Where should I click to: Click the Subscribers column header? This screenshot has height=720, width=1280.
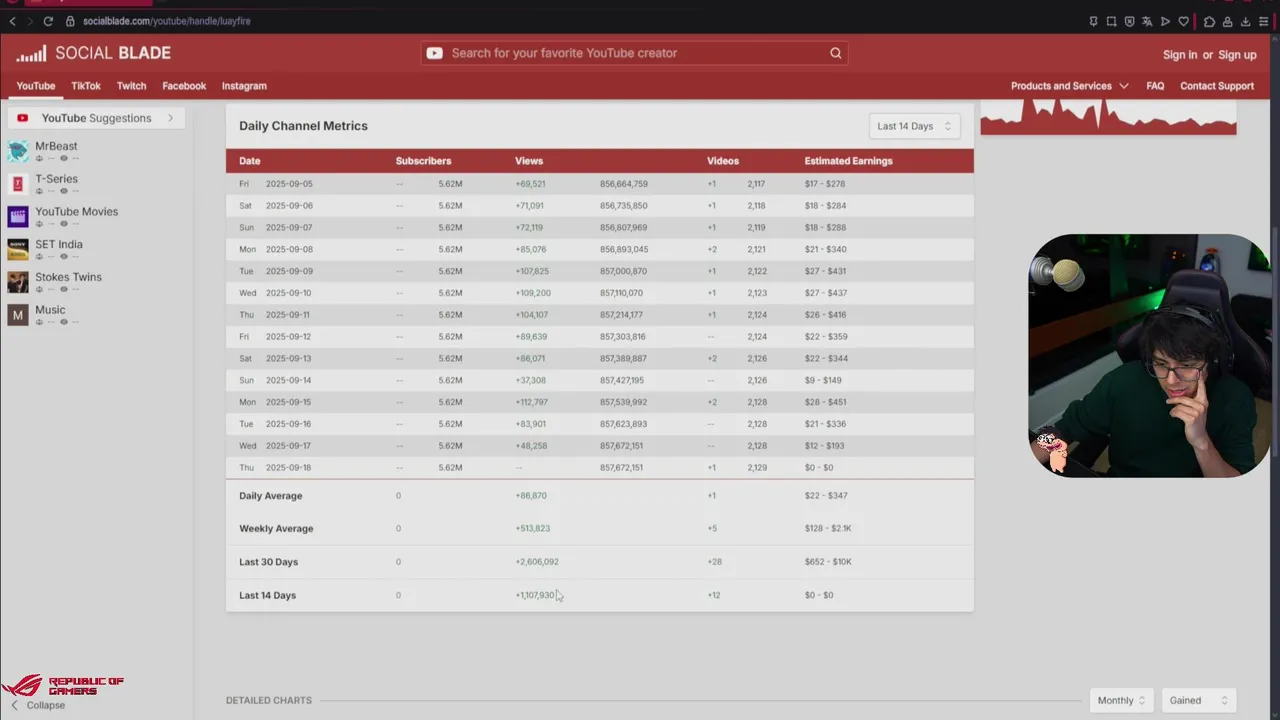[x=423, y=161]
